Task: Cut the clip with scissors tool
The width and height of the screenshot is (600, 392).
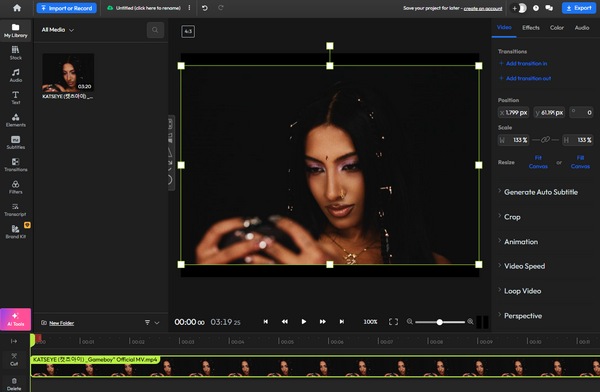Action: point(14,359)
